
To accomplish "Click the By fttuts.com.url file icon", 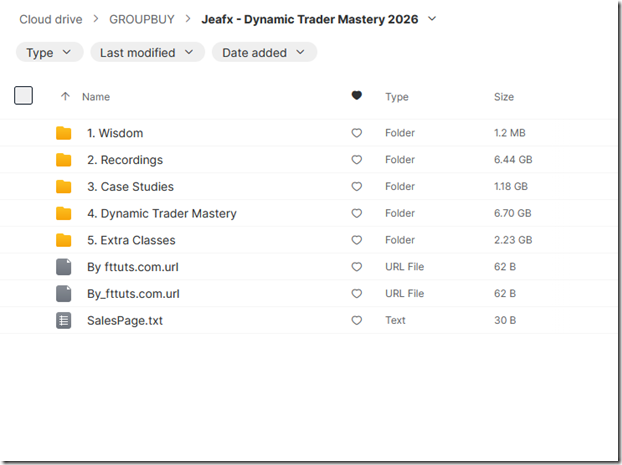I will (x=63, y=267).
